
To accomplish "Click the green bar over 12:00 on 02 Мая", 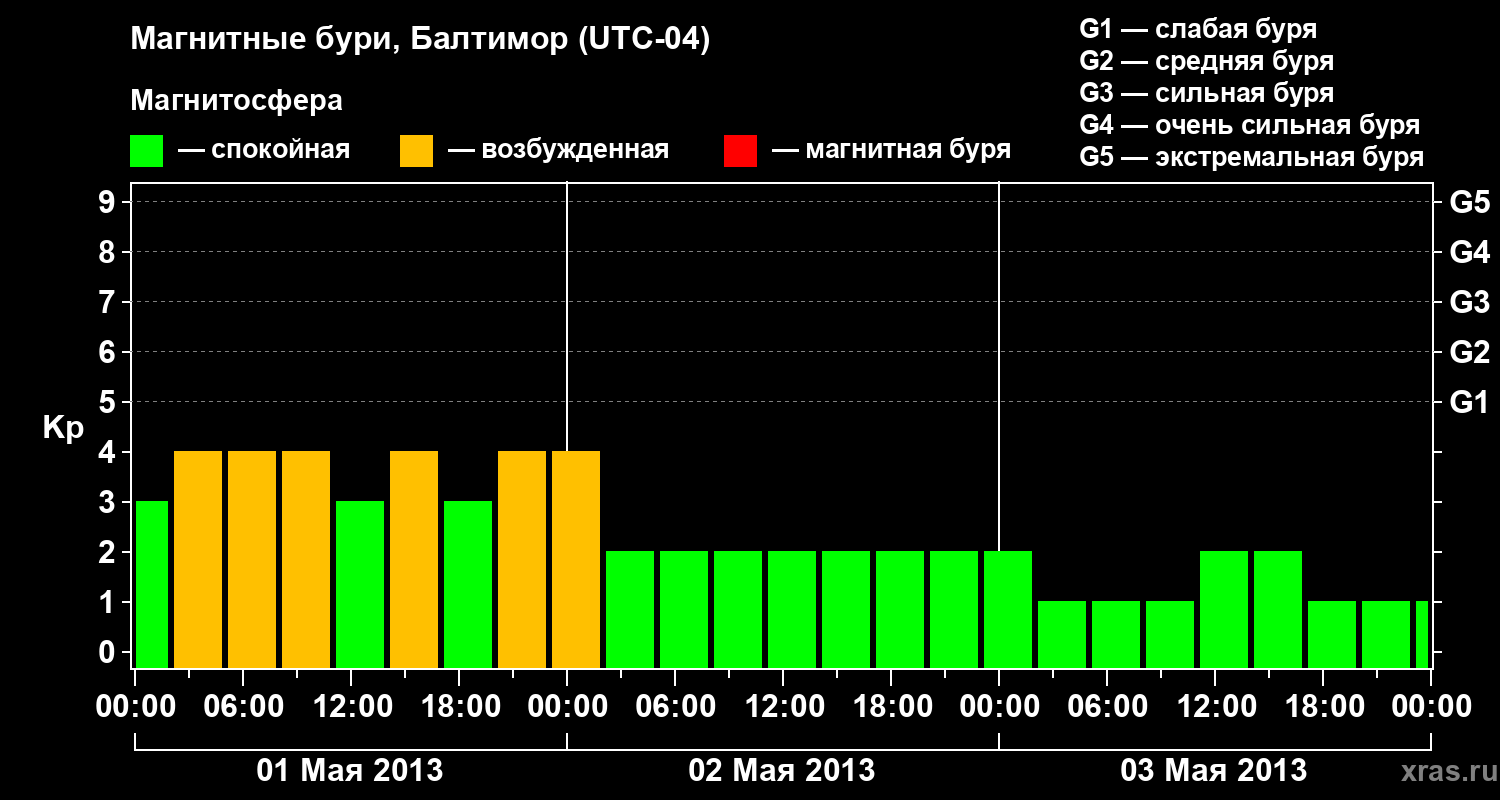I will point(792,609).
